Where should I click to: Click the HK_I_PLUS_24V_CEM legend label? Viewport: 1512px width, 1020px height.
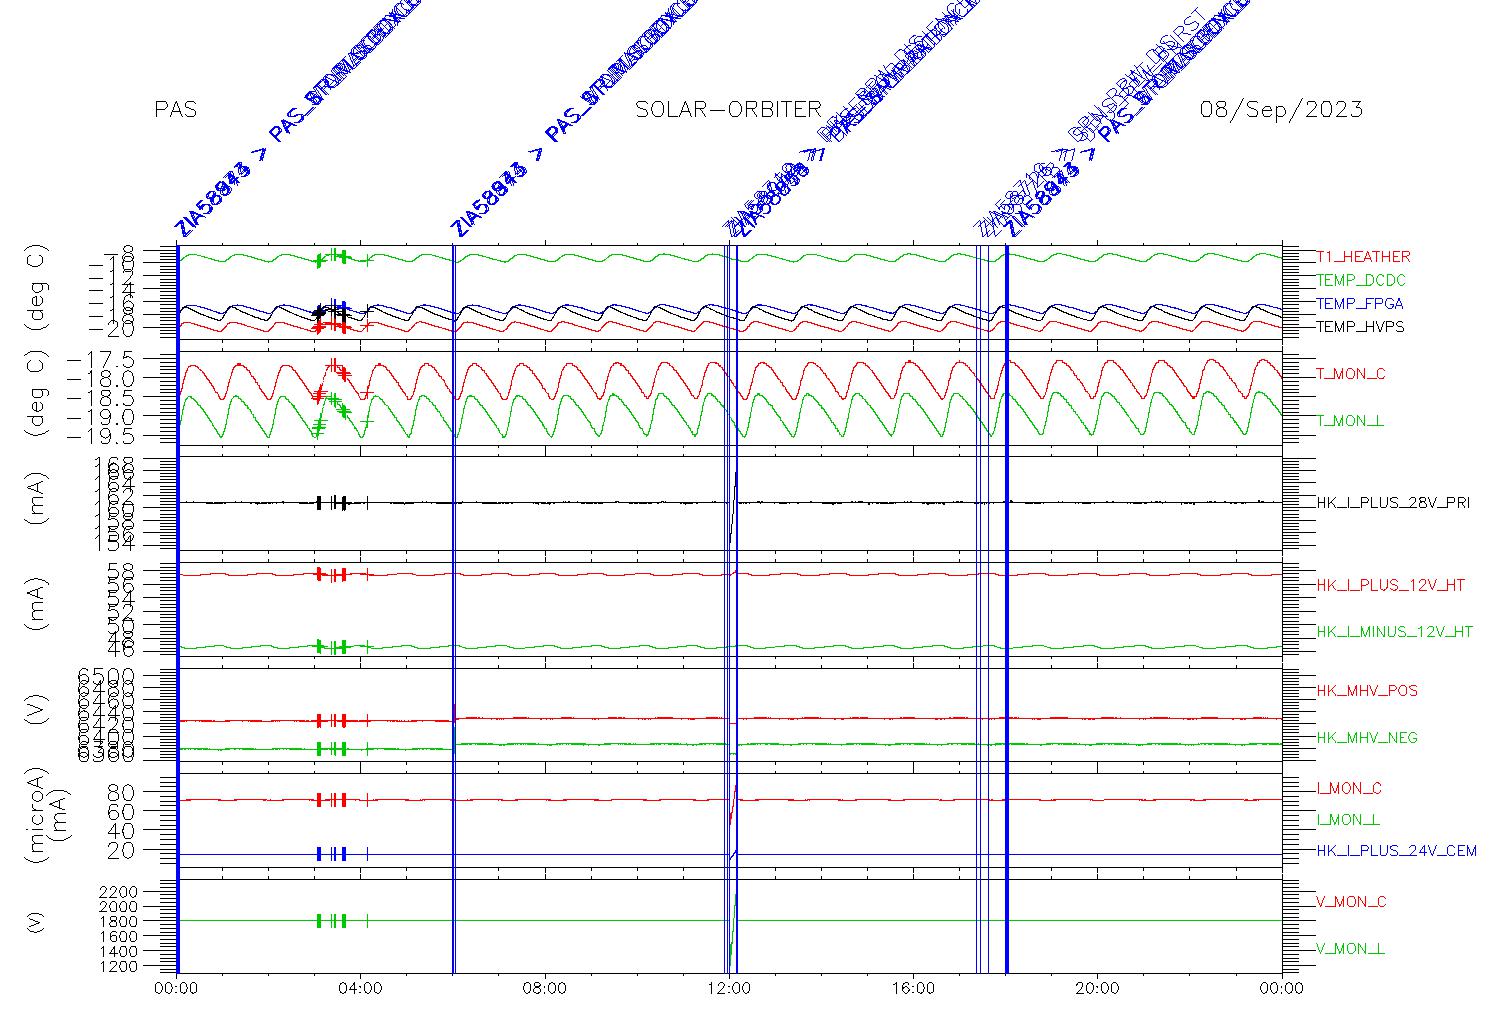click(1396, 851)
